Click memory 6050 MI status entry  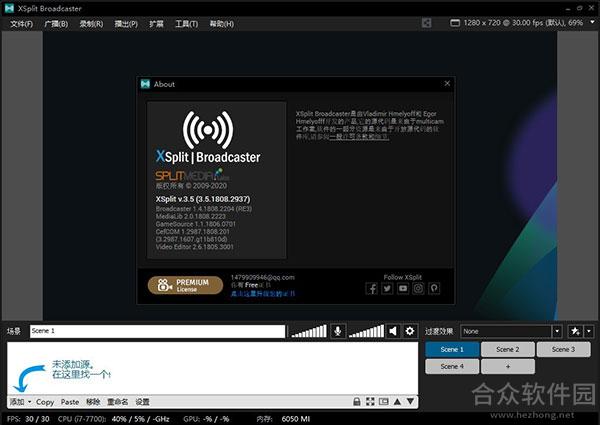click(x=283, y=419)
